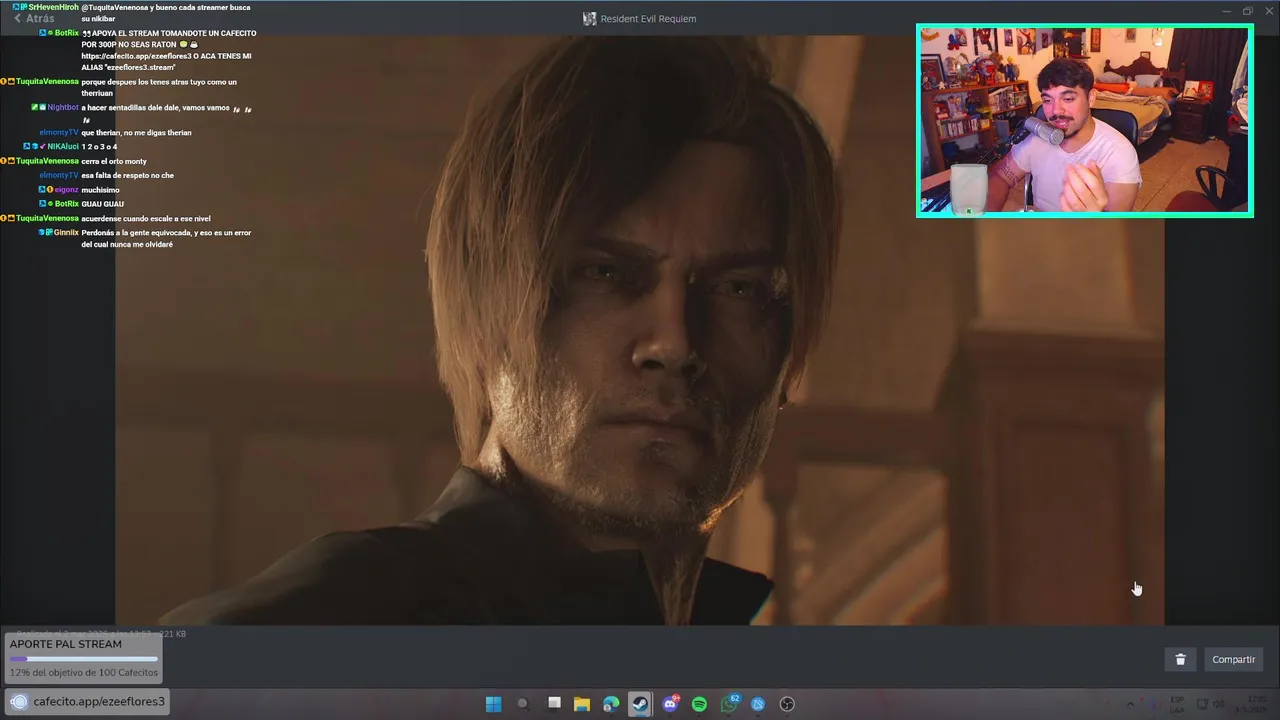Go back with the Atrás button
This screenshot has height=720, width=1280.
(33, 18)
